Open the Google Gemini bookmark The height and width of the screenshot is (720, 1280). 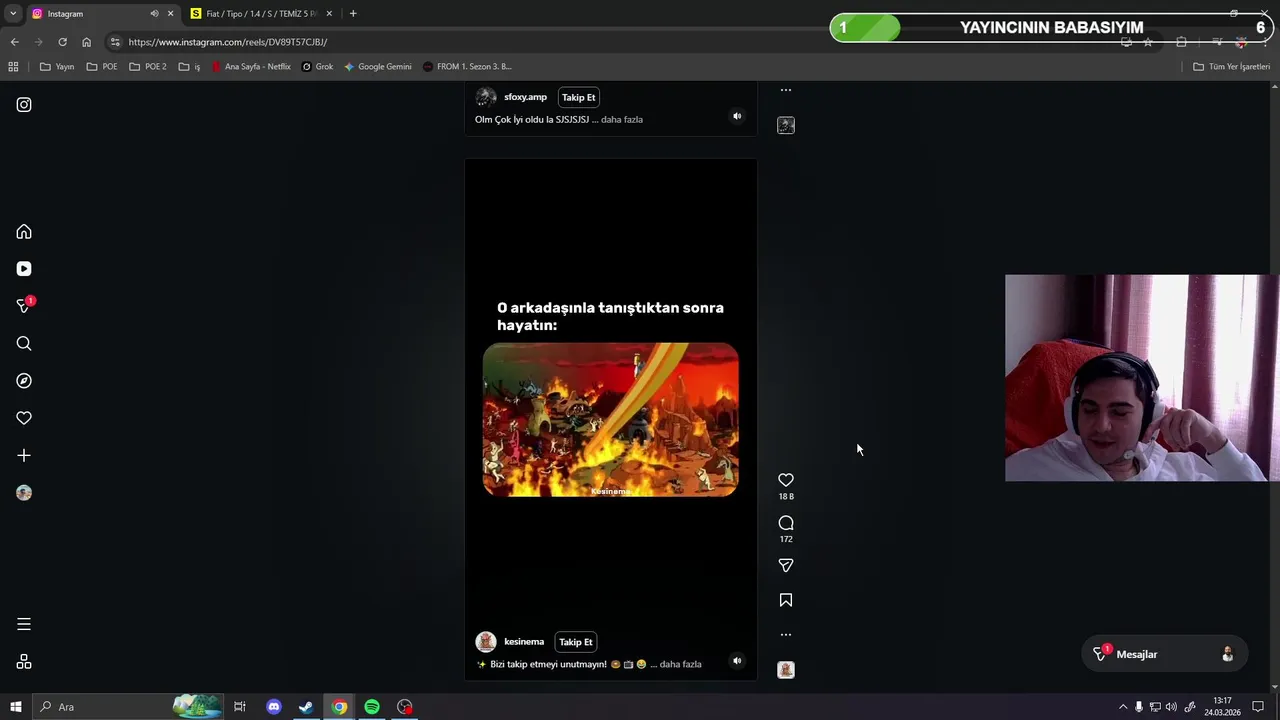(377, 67)
